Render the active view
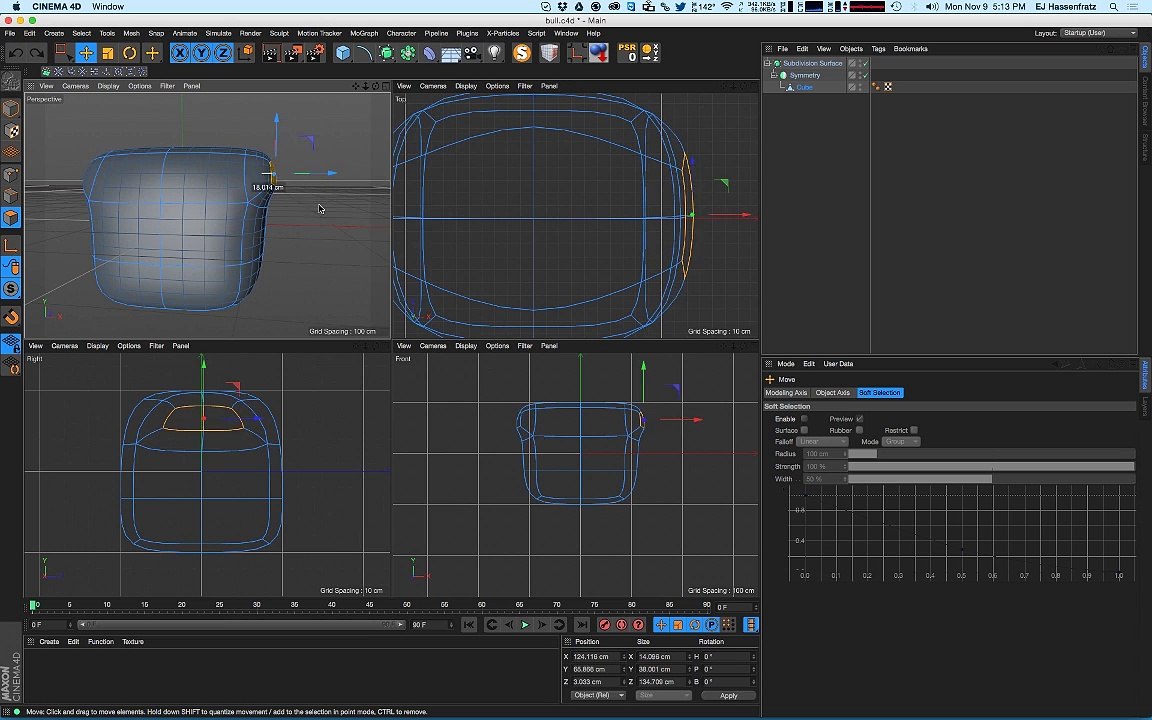 point(270,53)
